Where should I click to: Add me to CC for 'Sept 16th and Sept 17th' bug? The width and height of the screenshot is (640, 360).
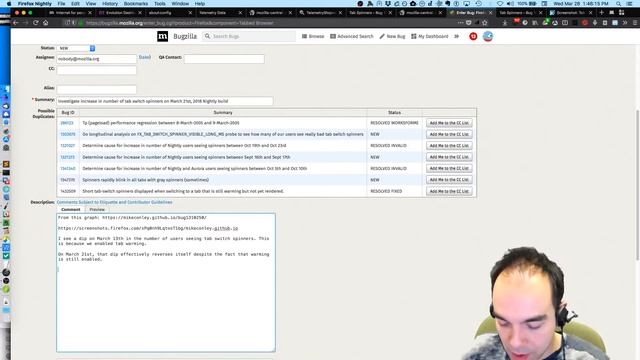(x=449, y=157)
